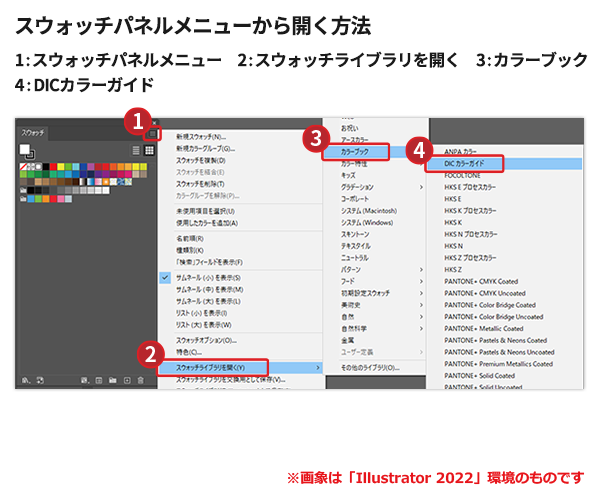Click the New Color Group folder icon
Image resolution: width=600 pixels, height=500 pixels.
(x=112, y=380)
